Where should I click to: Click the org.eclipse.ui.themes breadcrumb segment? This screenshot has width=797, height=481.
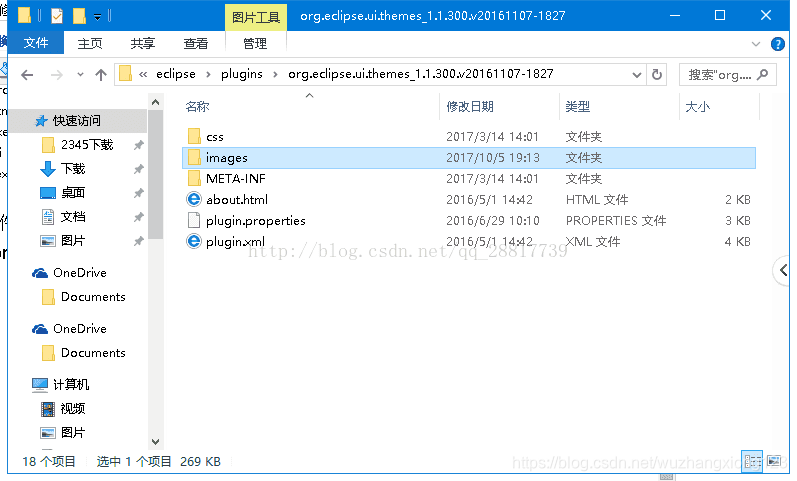[420, 74]
